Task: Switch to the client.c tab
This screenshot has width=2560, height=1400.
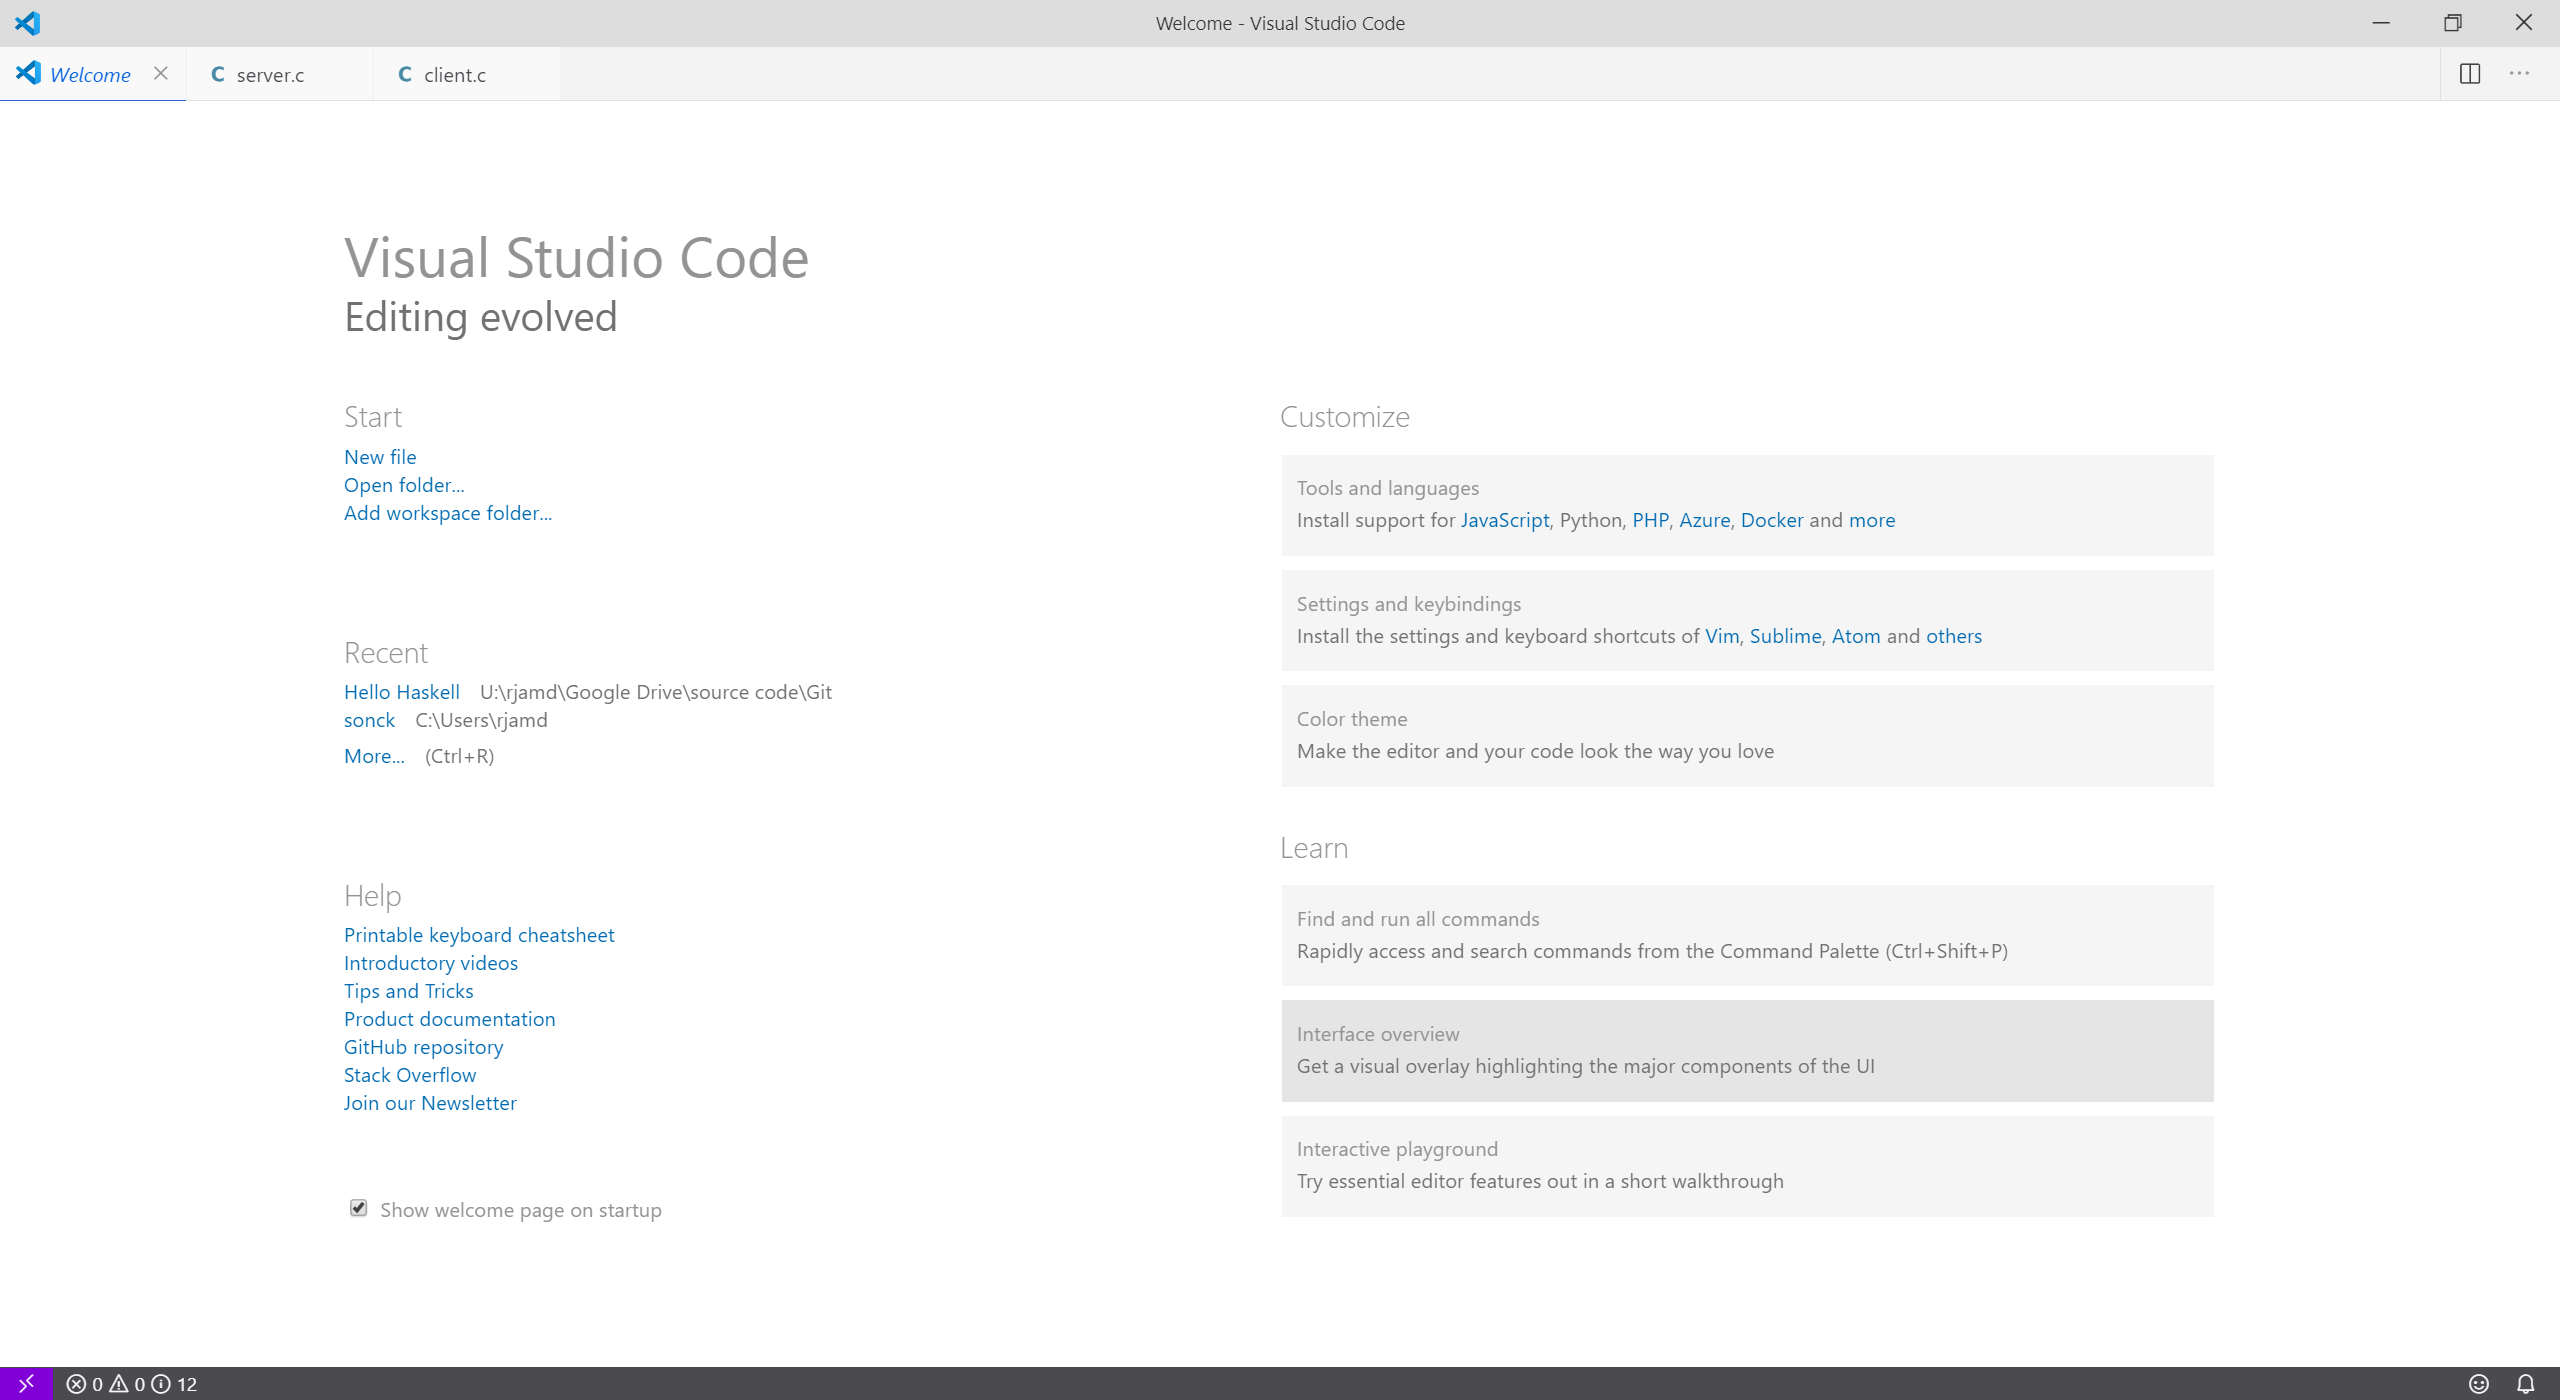Action: 454,75
